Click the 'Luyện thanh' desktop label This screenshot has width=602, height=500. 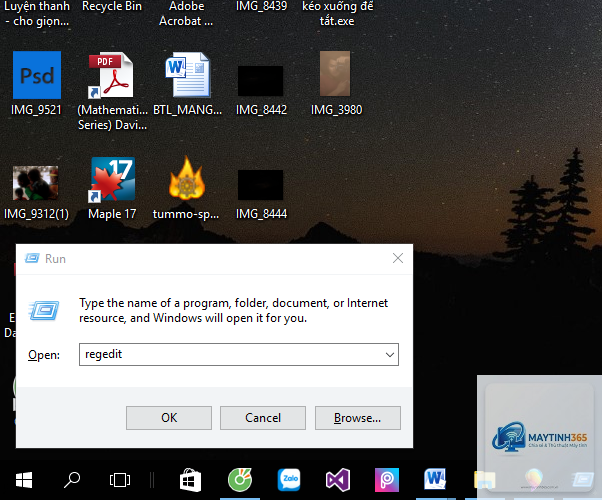(37, 13)
